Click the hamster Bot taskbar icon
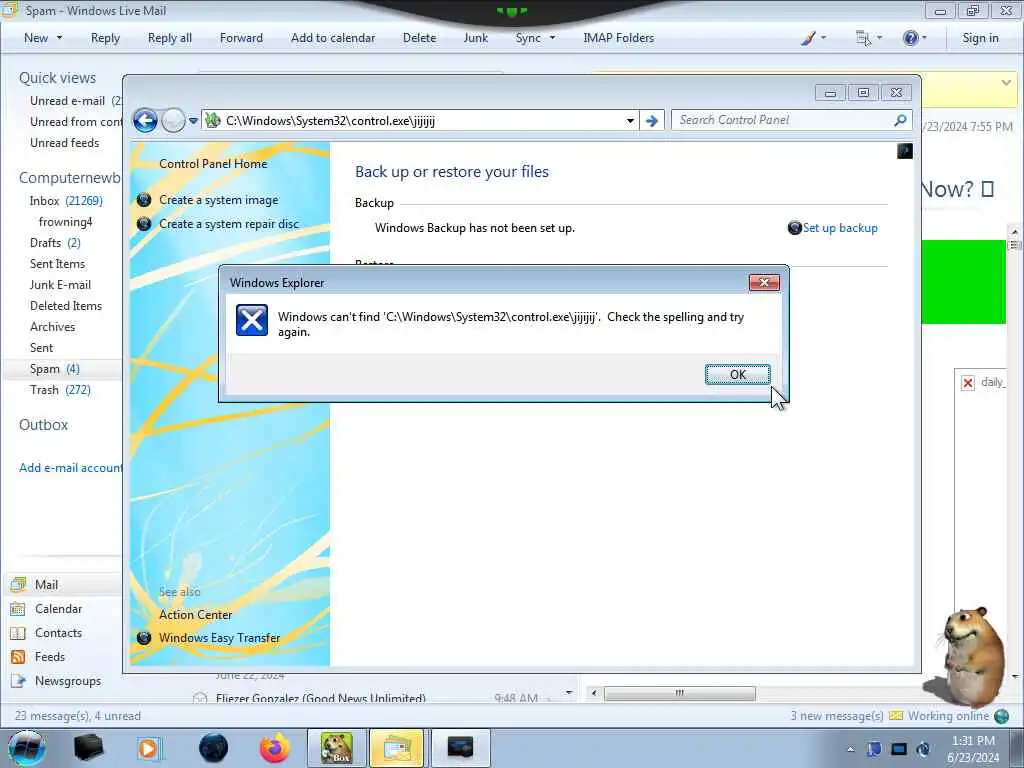This screenshot has width=1024, height=768. click(336, 748)
